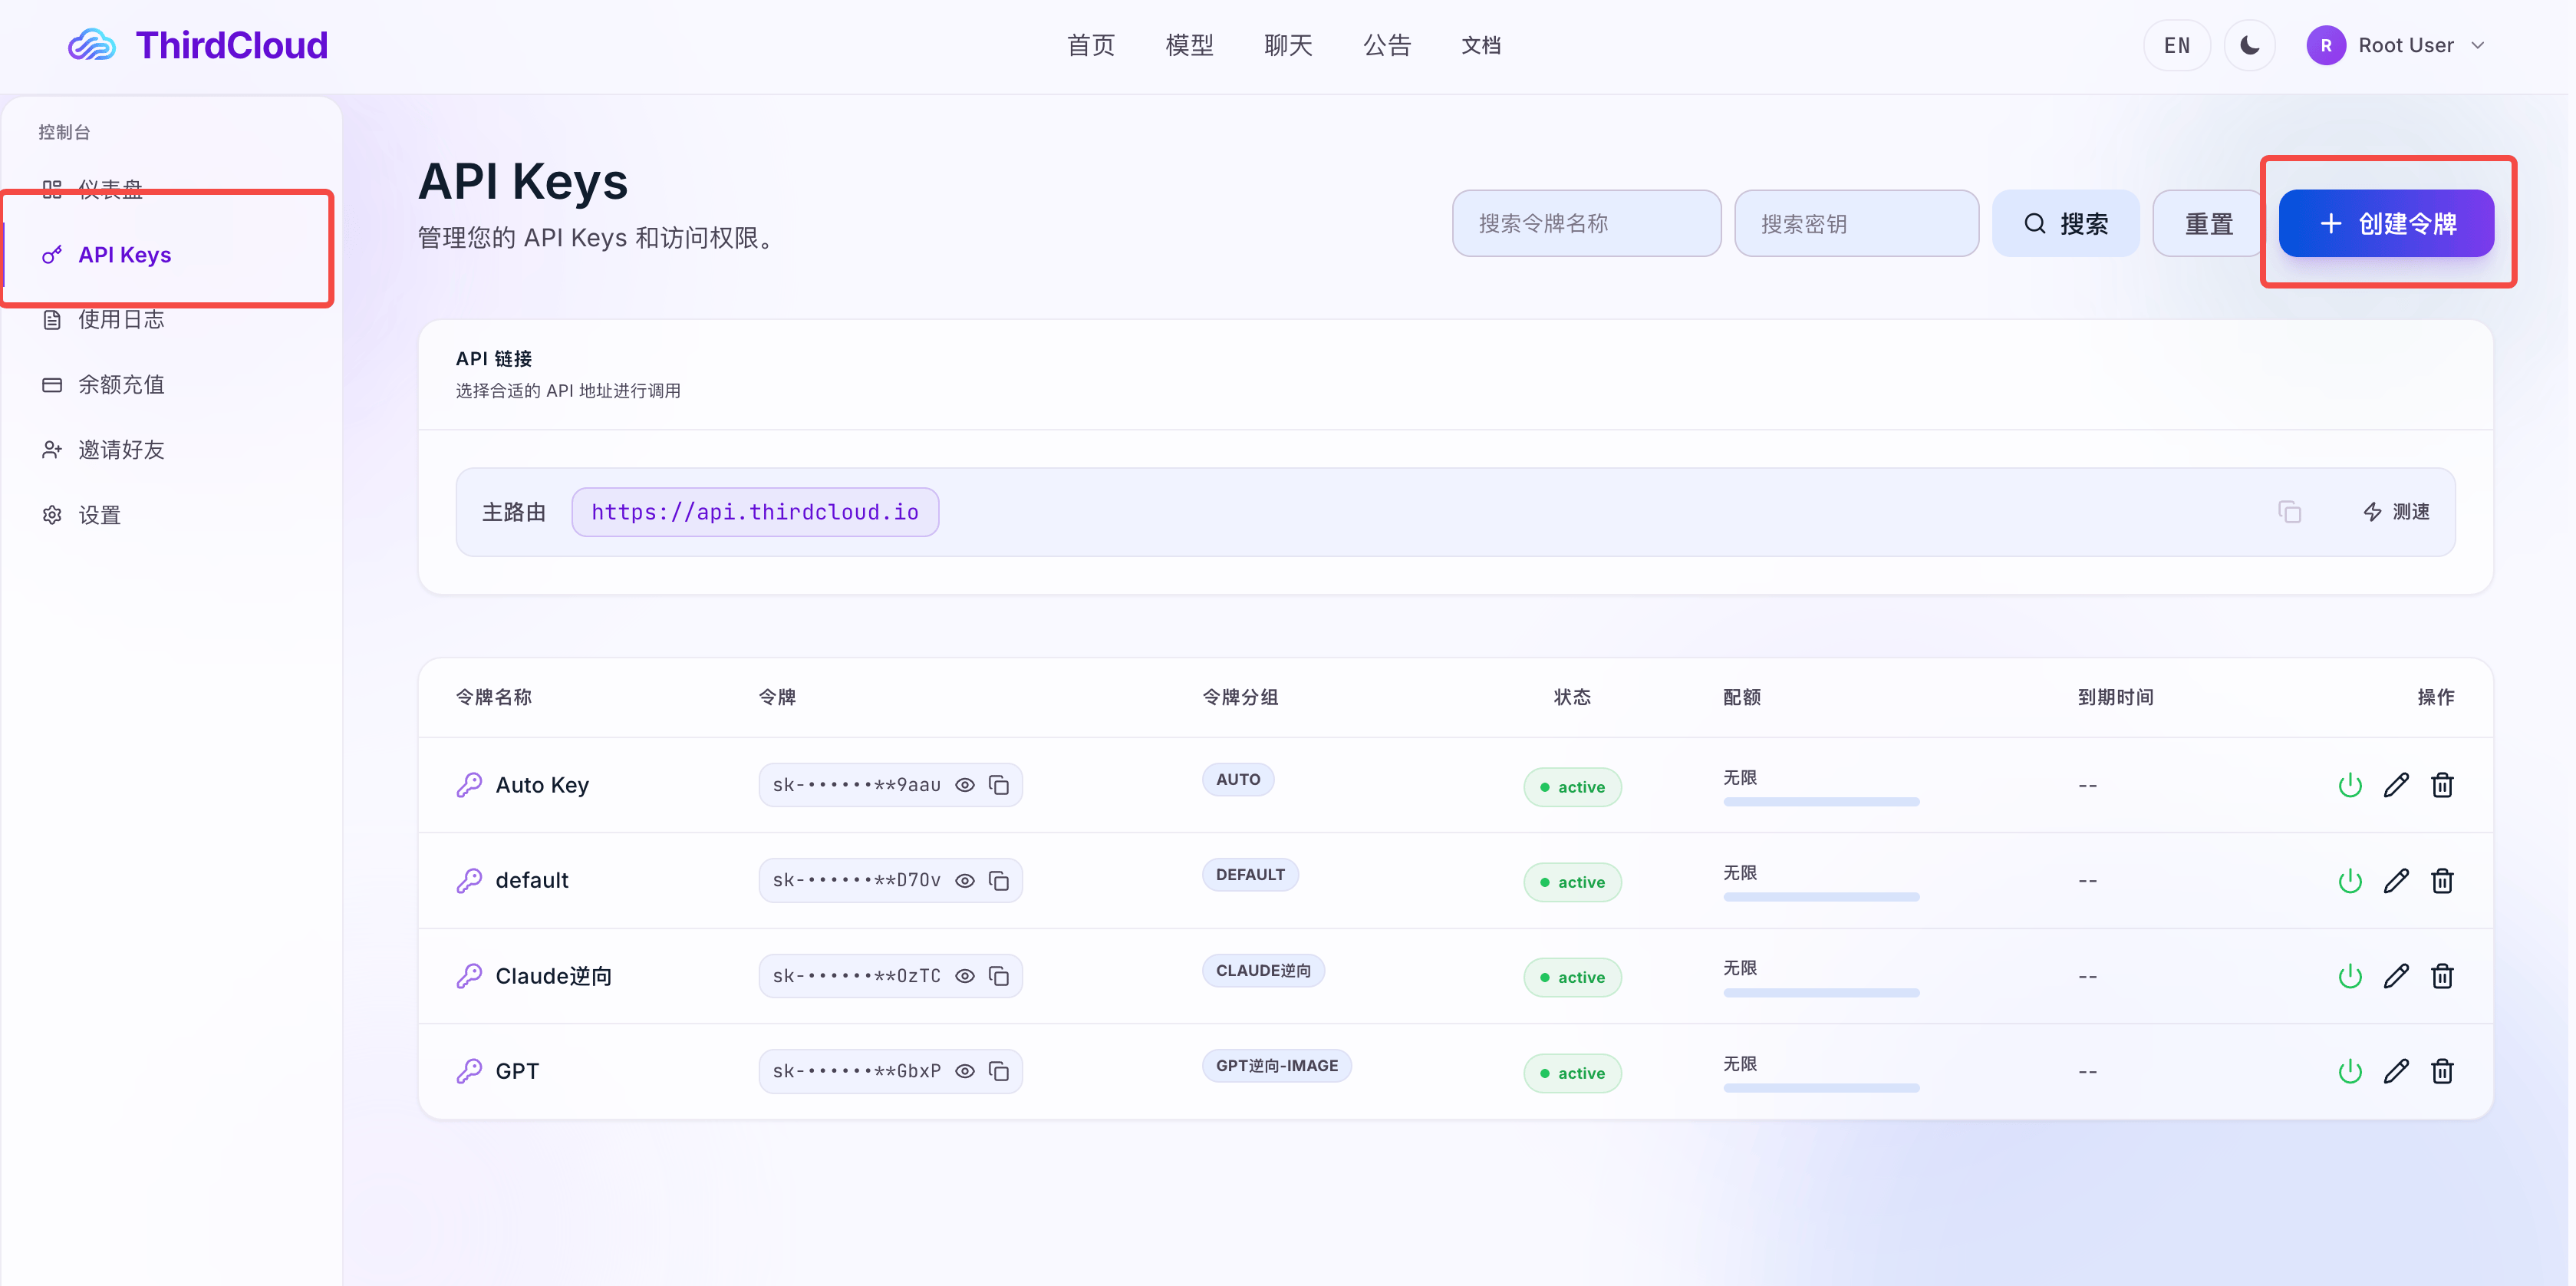Edit GPT key with pencil icon
Screen dimensions: 2576x1286
coord(2395,1071)
